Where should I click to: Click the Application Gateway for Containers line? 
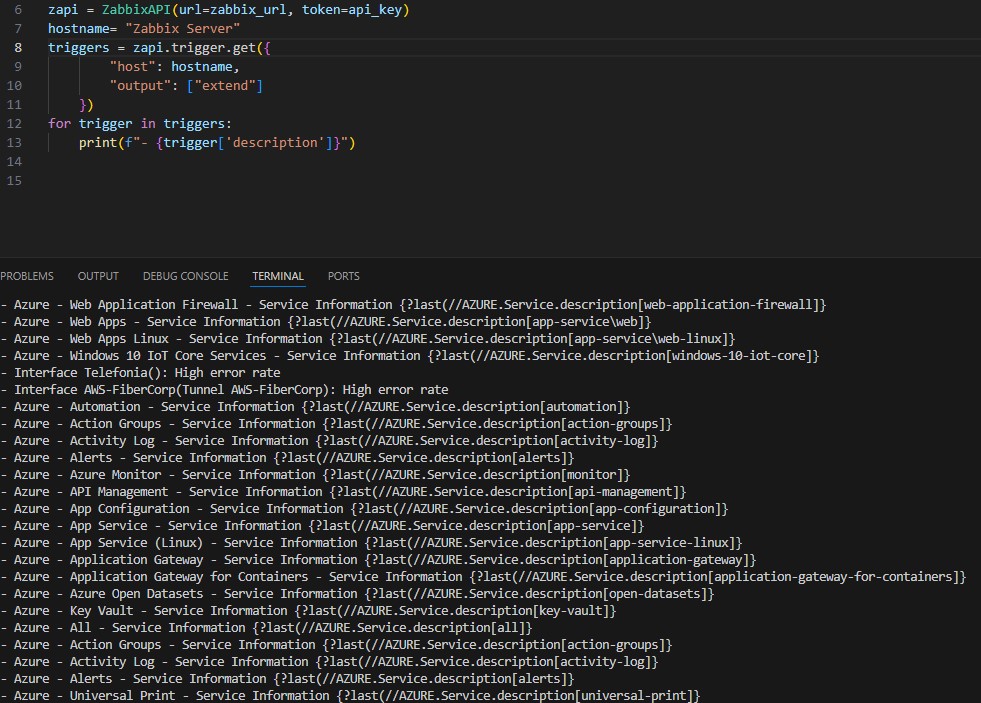(x=483, y=577)
